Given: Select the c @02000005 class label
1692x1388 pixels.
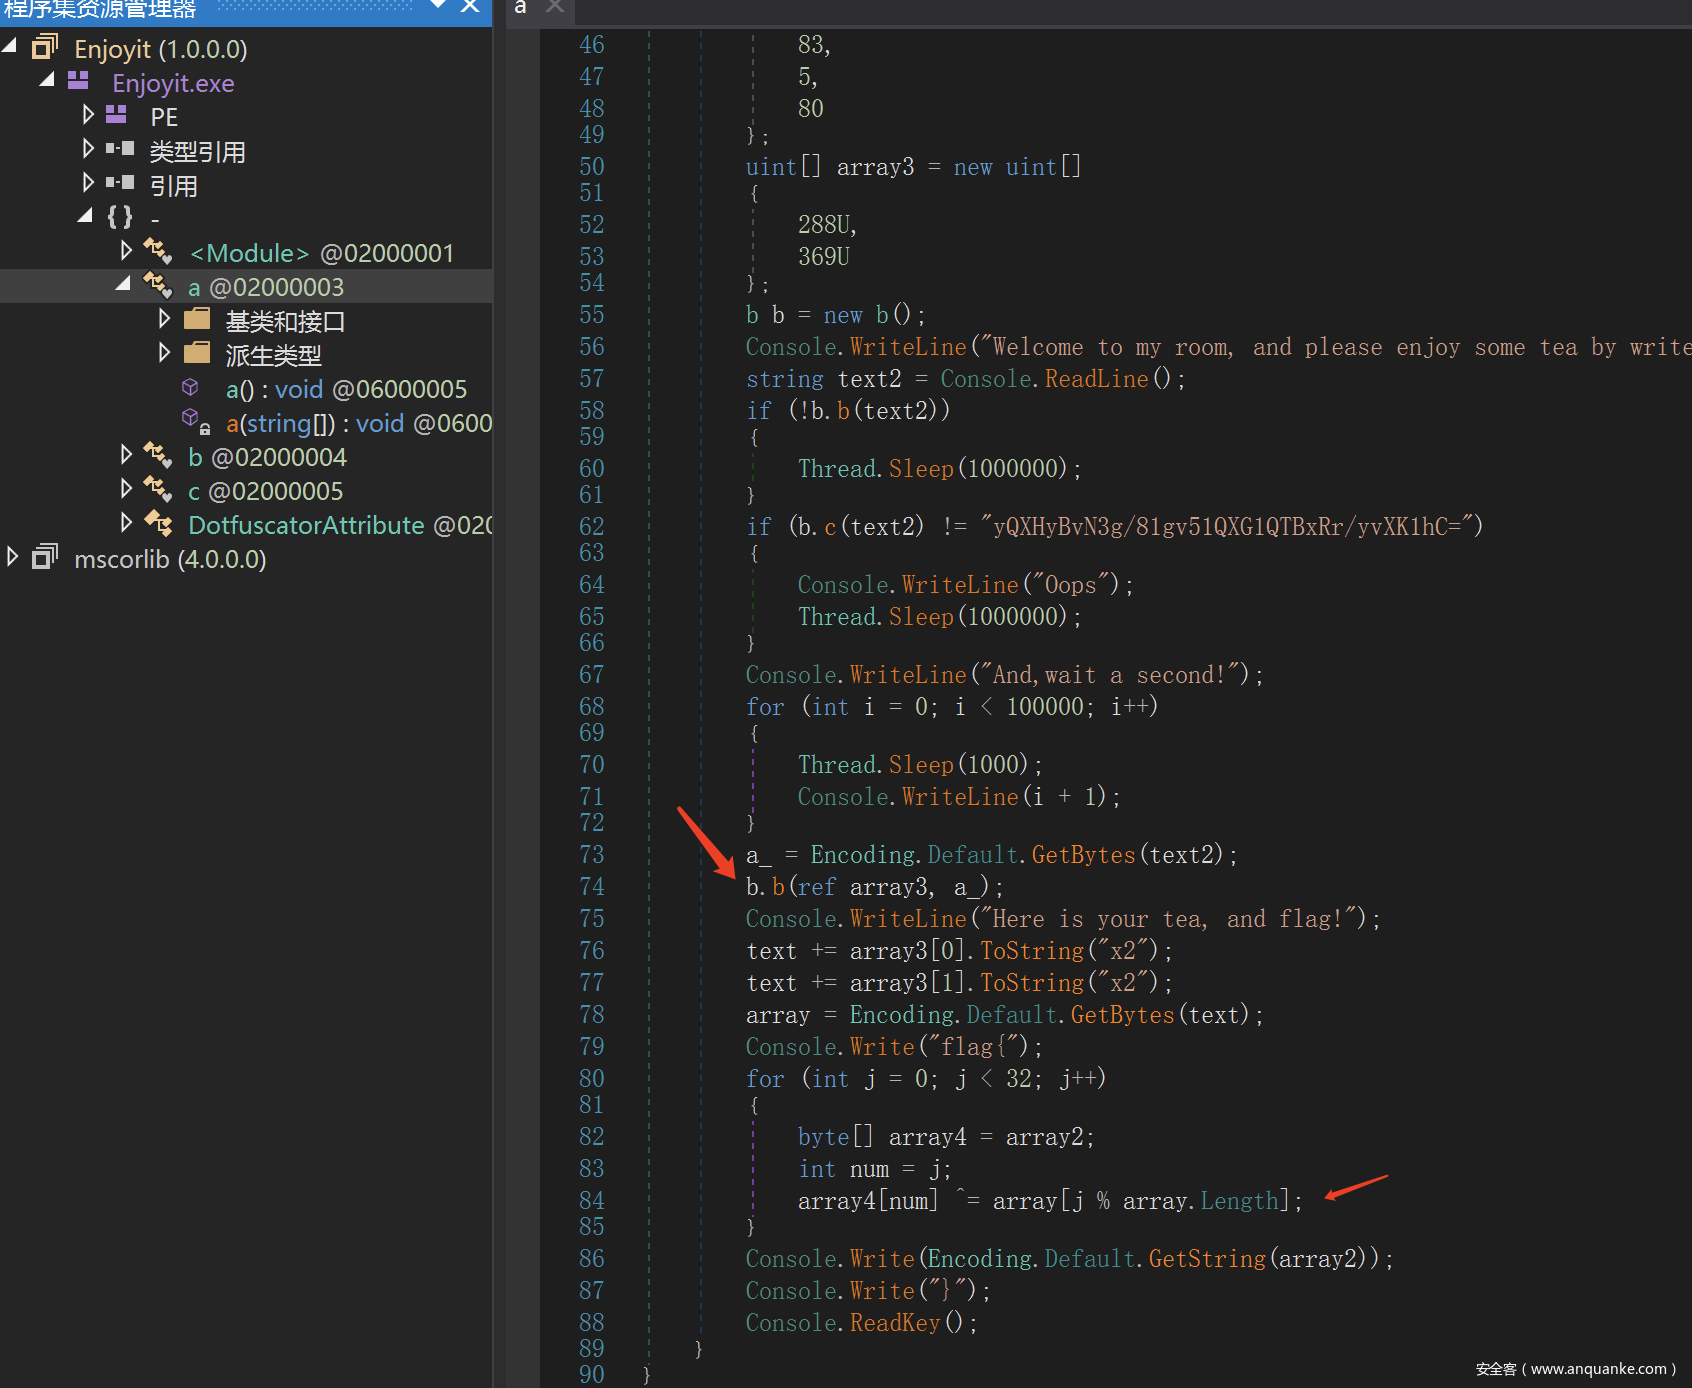Looking at the screenshot, I should 265,491.
